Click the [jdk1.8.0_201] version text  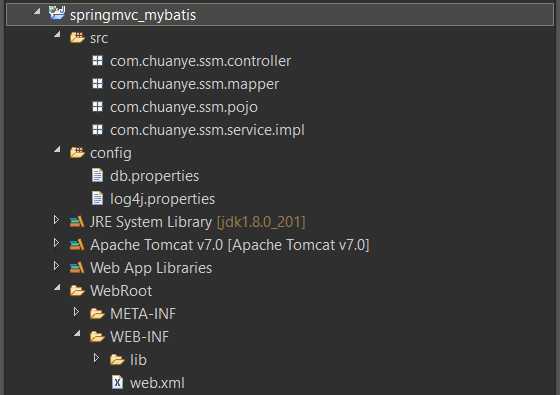(x=261, y=222)
